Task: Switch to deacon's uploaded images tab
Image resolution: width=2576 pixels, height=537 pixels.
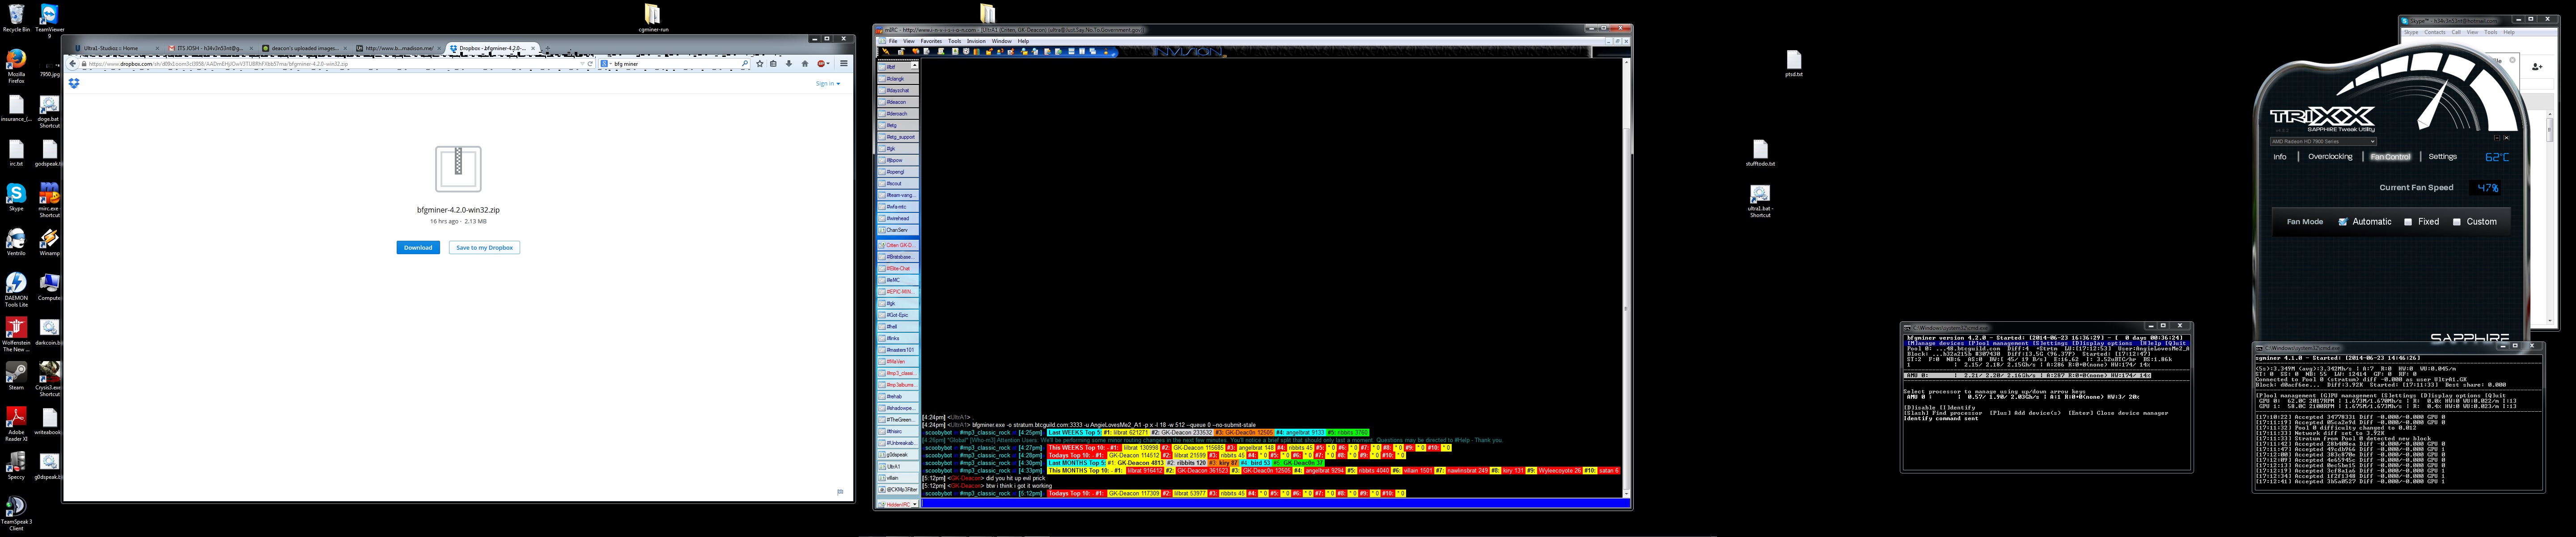Action: 305,48
